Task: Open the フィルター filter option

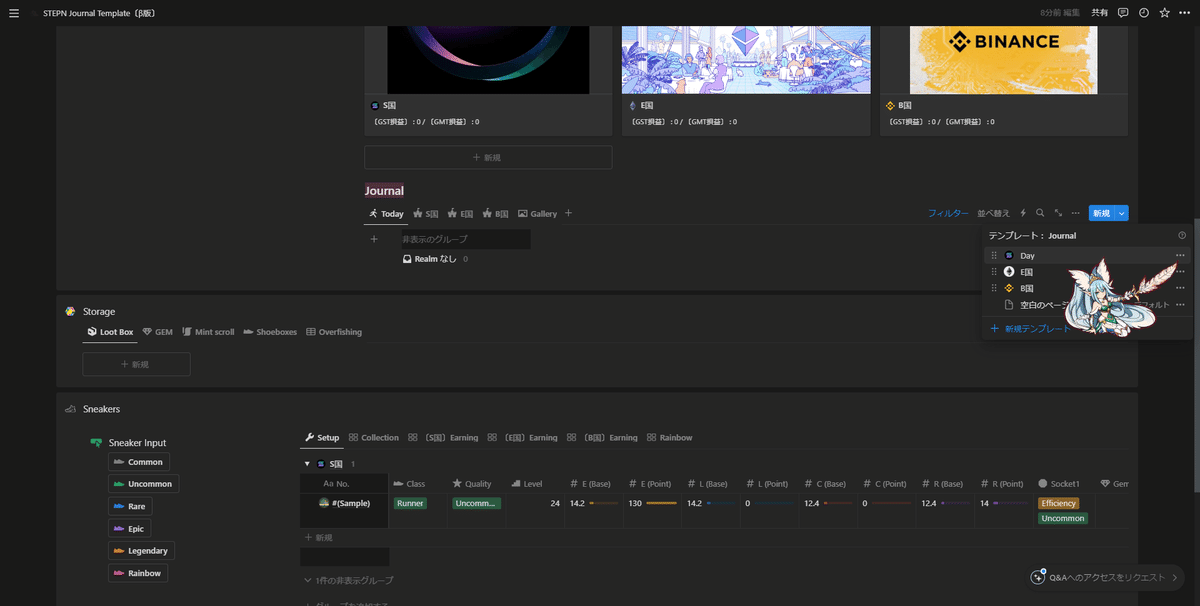Action: [x=947, y=213]
